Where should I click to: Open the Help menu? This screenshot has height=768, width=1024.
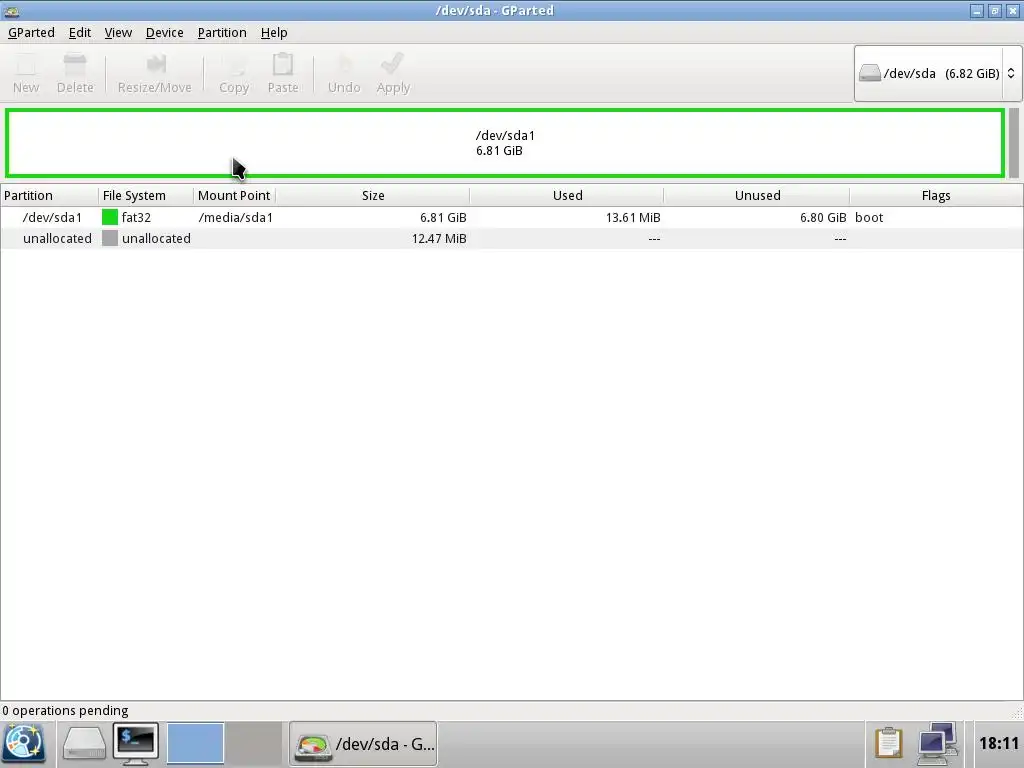pos(274,33)
